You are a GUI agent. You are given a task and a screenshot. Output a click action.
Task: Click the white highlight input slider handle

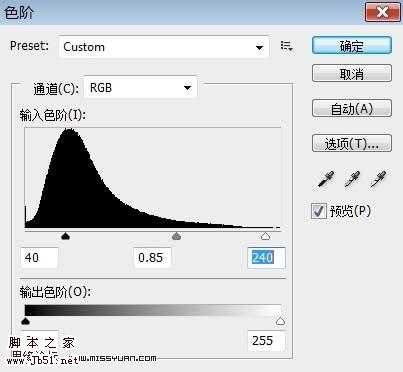265,236
